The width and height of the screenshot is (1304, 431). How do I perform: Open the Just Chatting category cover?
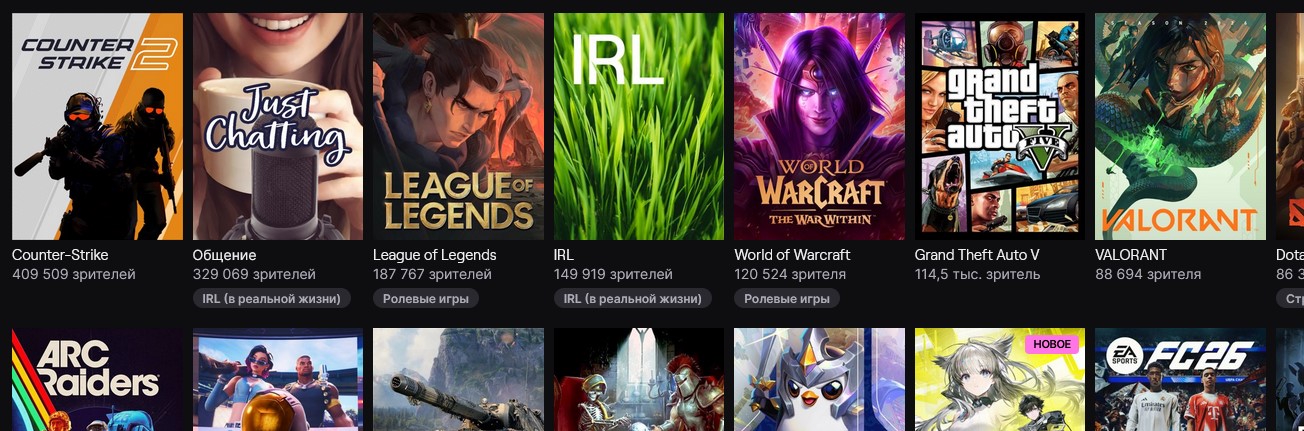tap(278, 126)
